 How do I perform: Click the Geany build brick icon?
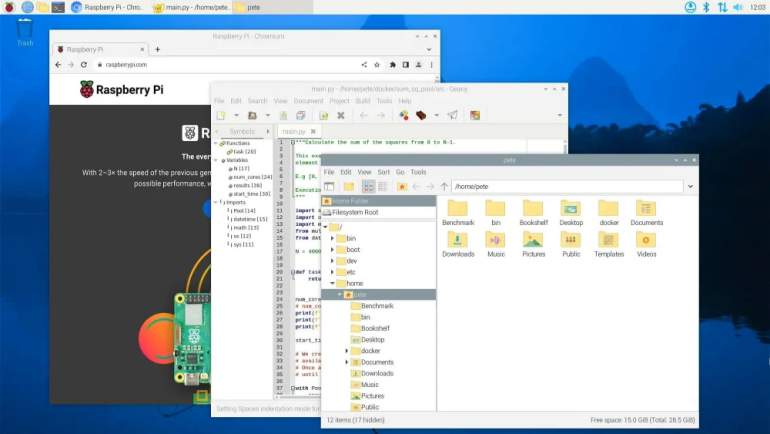coord(422,115)
